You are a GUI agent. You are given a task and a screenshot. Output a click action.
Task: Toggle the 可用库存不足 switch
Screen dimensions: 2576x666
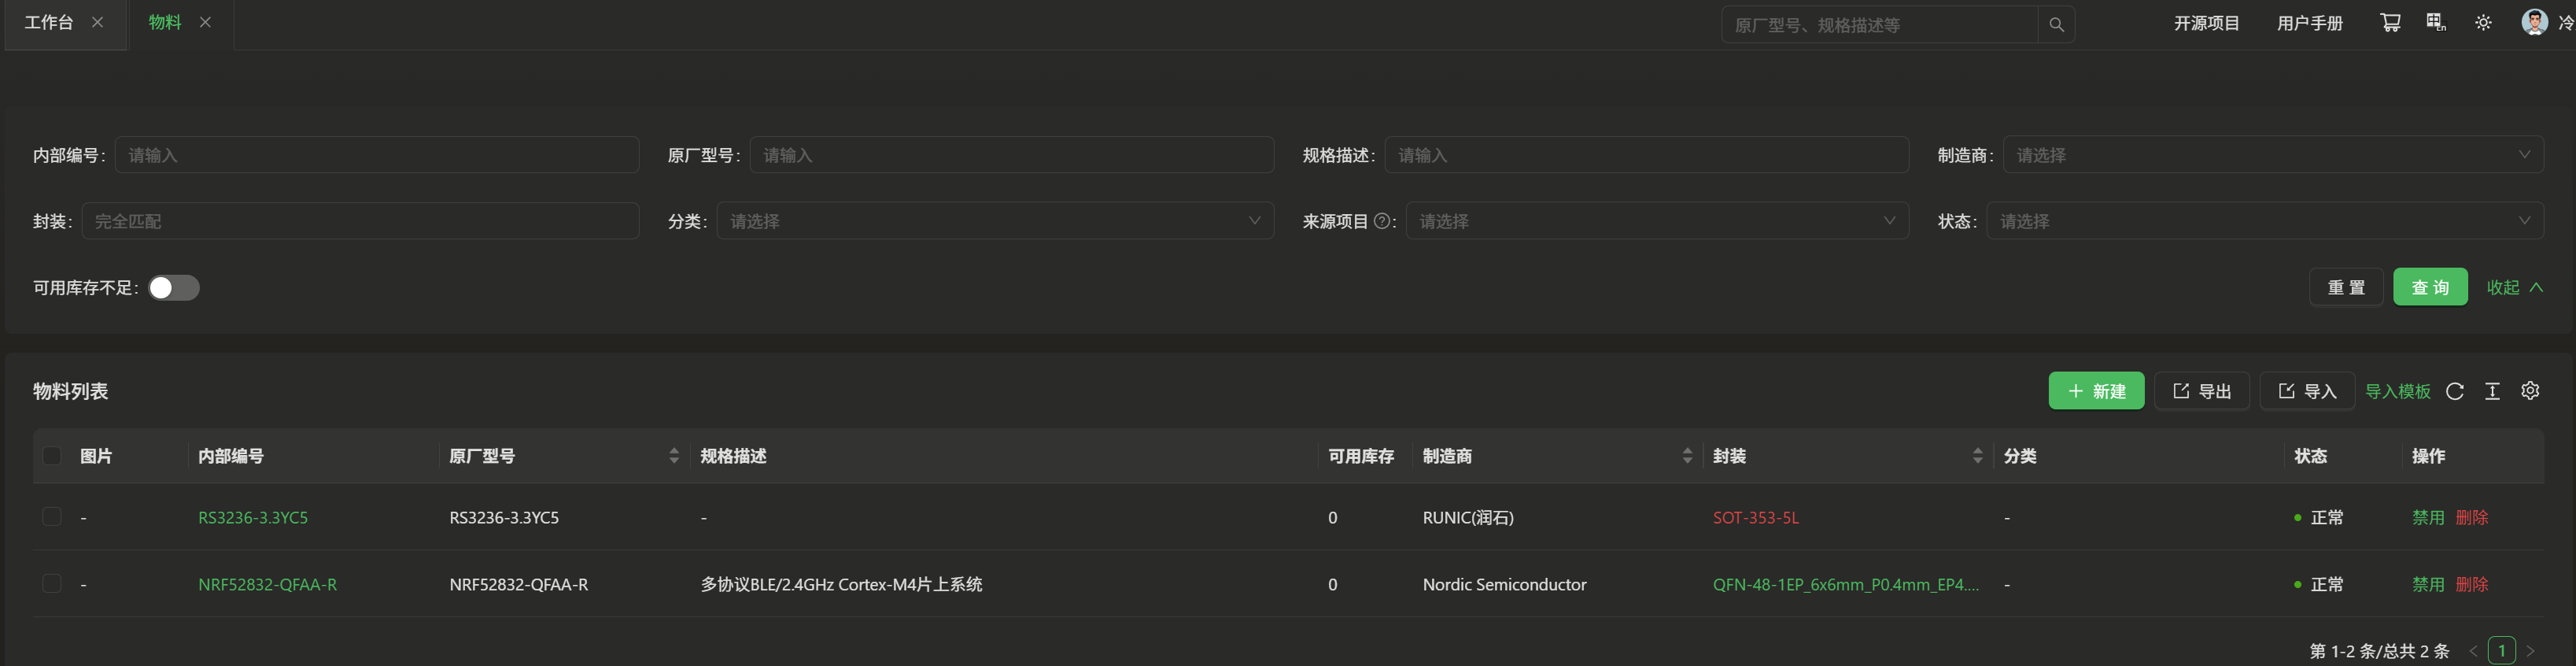click(x=174, y=288)
